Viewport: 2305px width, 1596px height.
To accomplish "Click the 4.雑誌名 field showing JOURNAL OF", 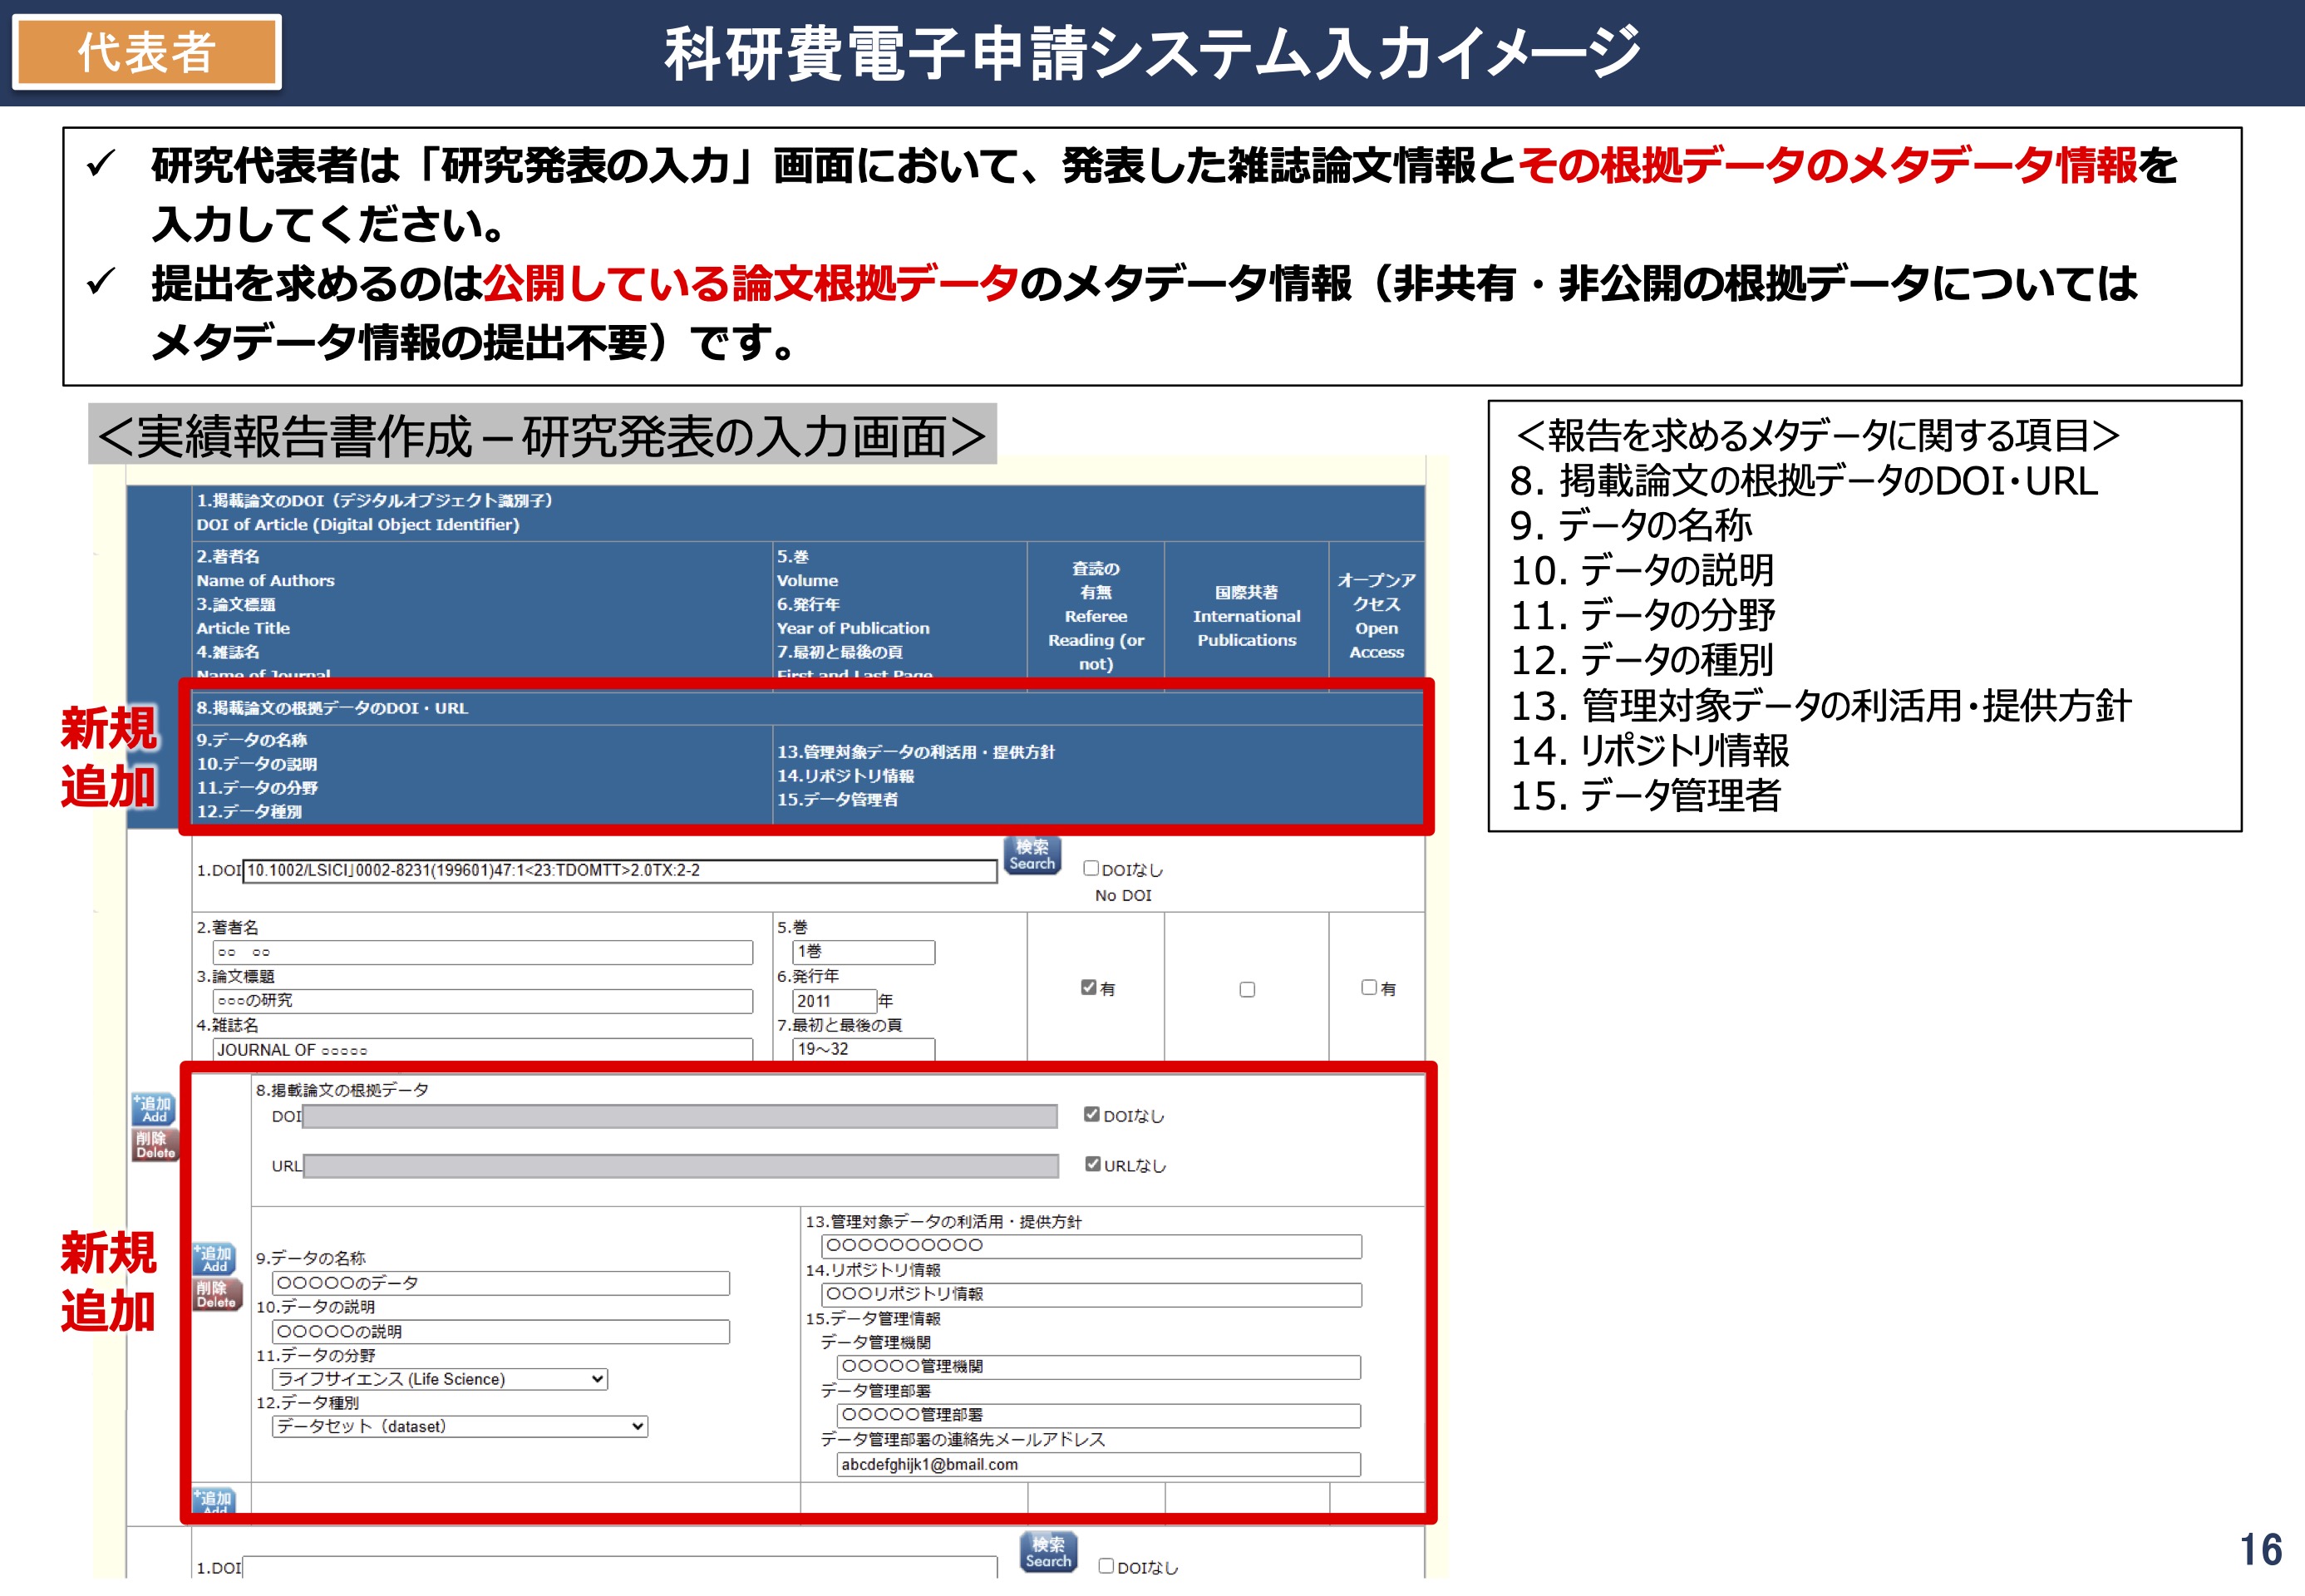I will coord(482,1049).
